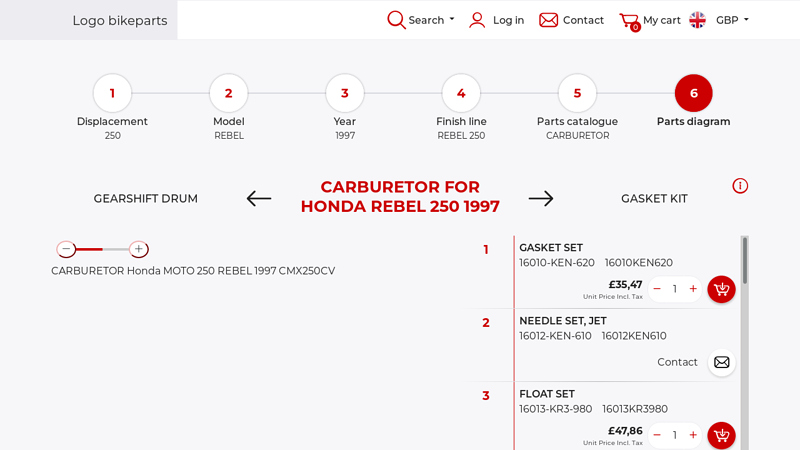Open the Log in link
The image size is (800, 450).
click(508, 20)
